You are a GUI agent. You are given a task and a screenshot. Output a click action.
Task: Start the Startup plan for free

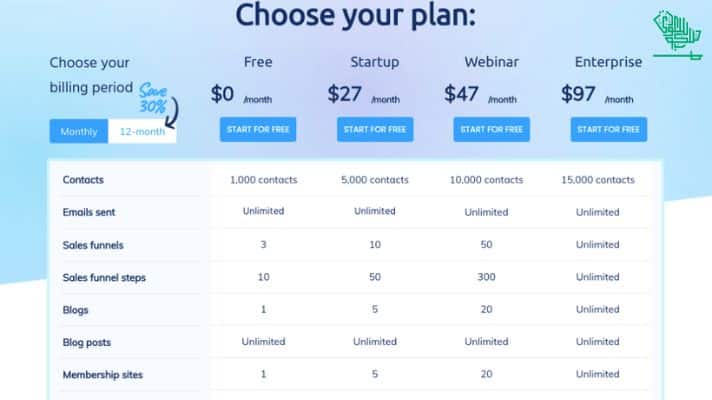(x=375, y=129)
